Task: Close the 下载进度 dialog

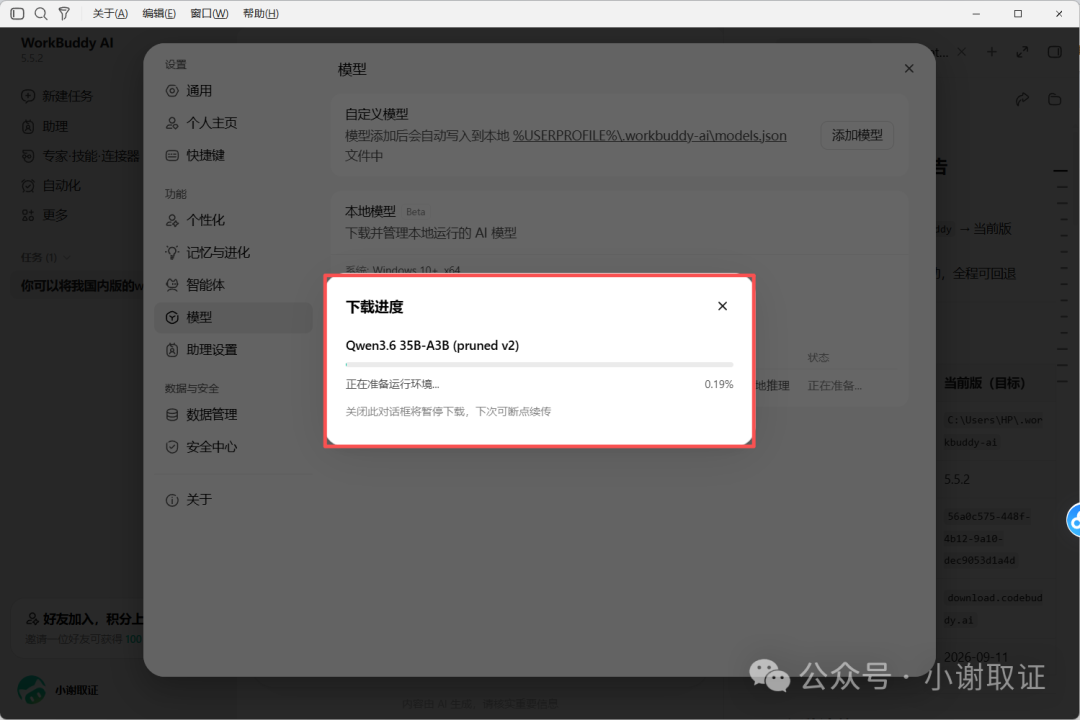Action: tap(722, 306)
